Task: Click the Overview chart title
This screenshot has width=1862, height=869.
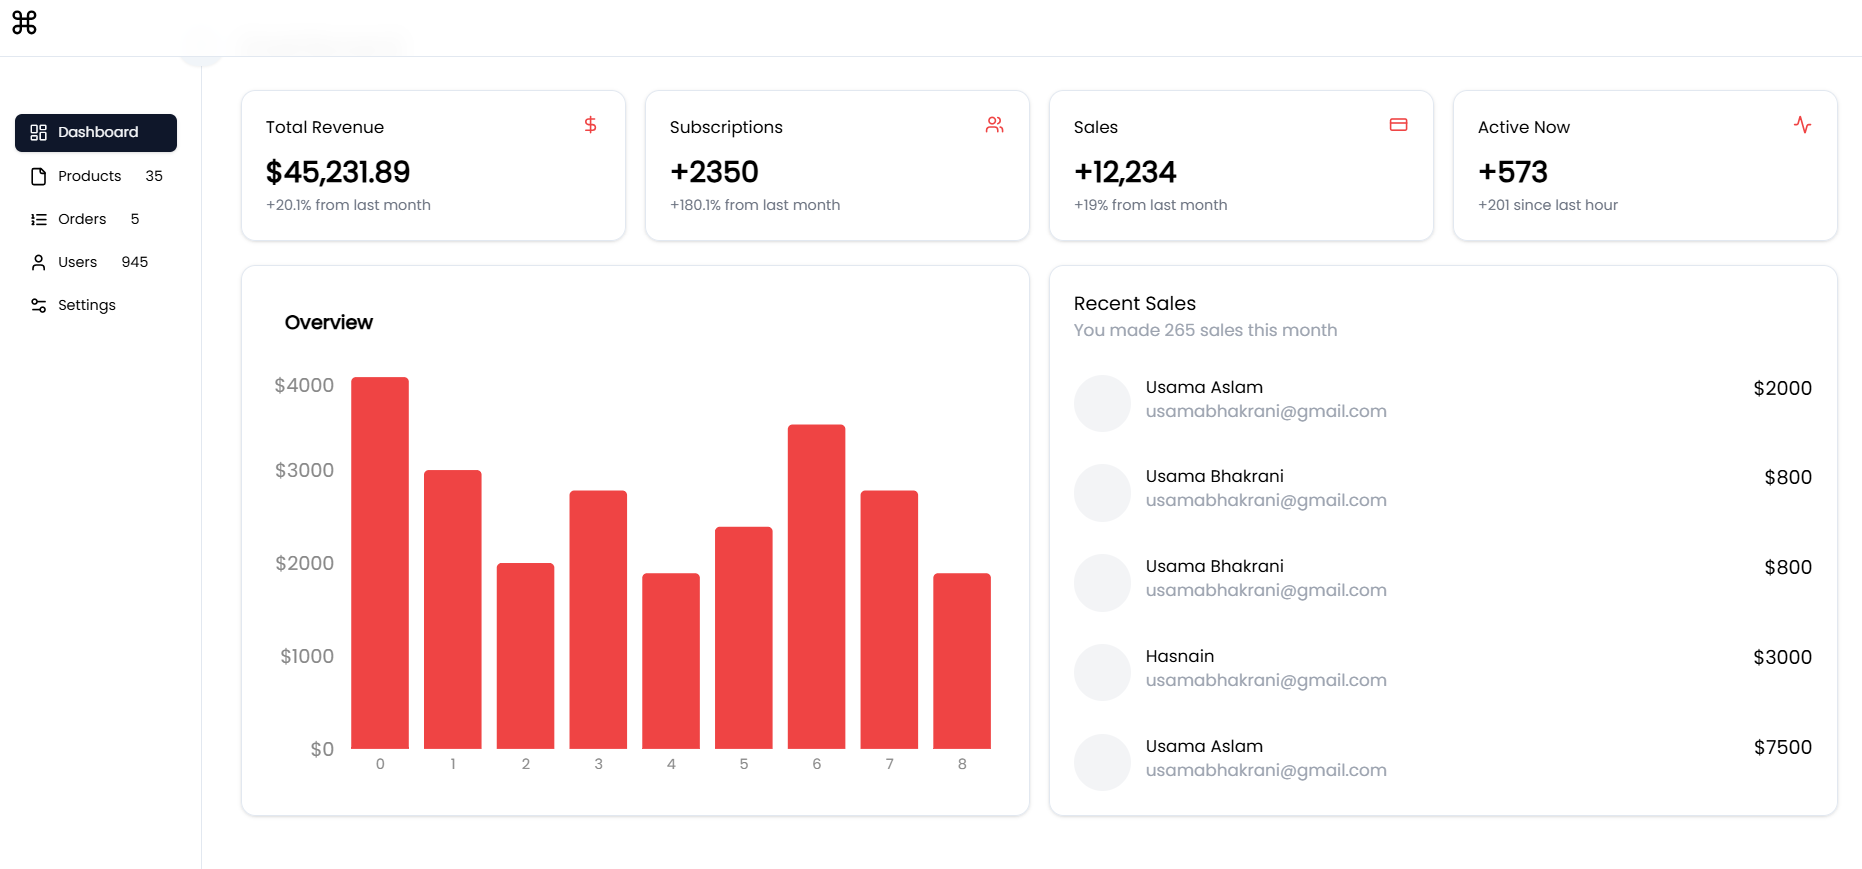Action: point(329,323)
